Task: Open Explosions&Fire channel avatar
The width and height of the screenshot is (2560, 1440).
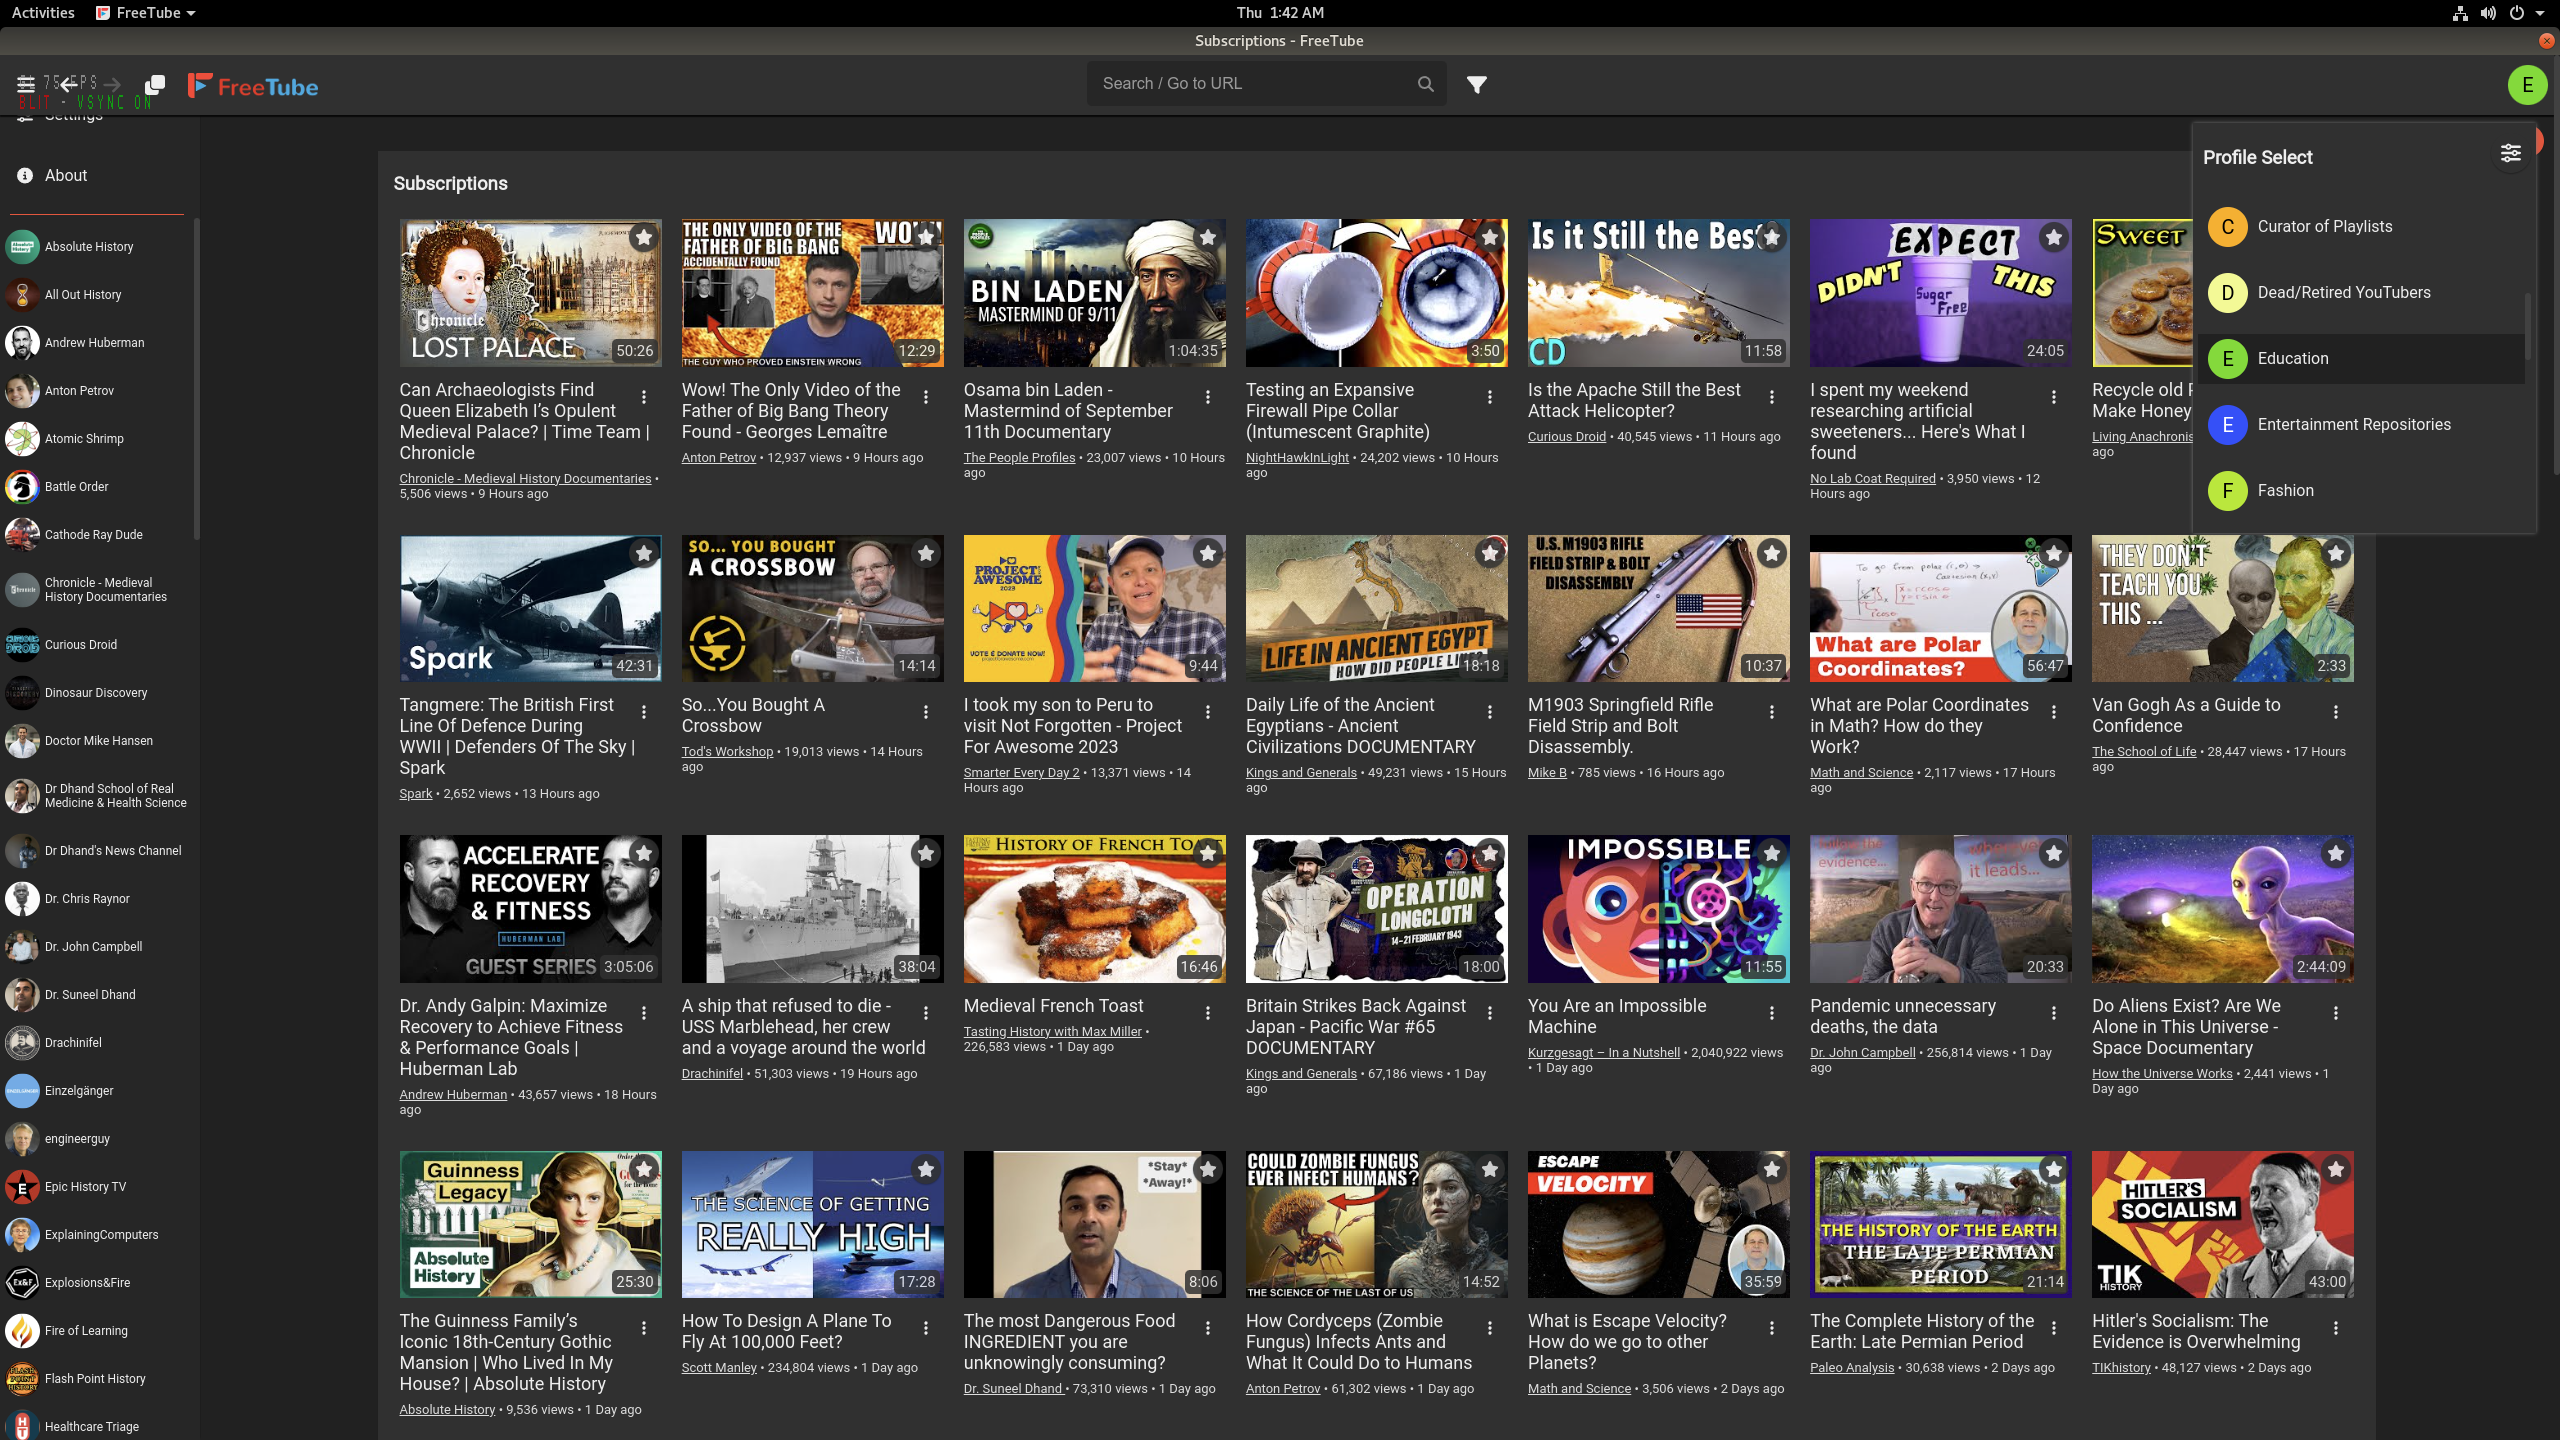Action: click(22, 1283)
